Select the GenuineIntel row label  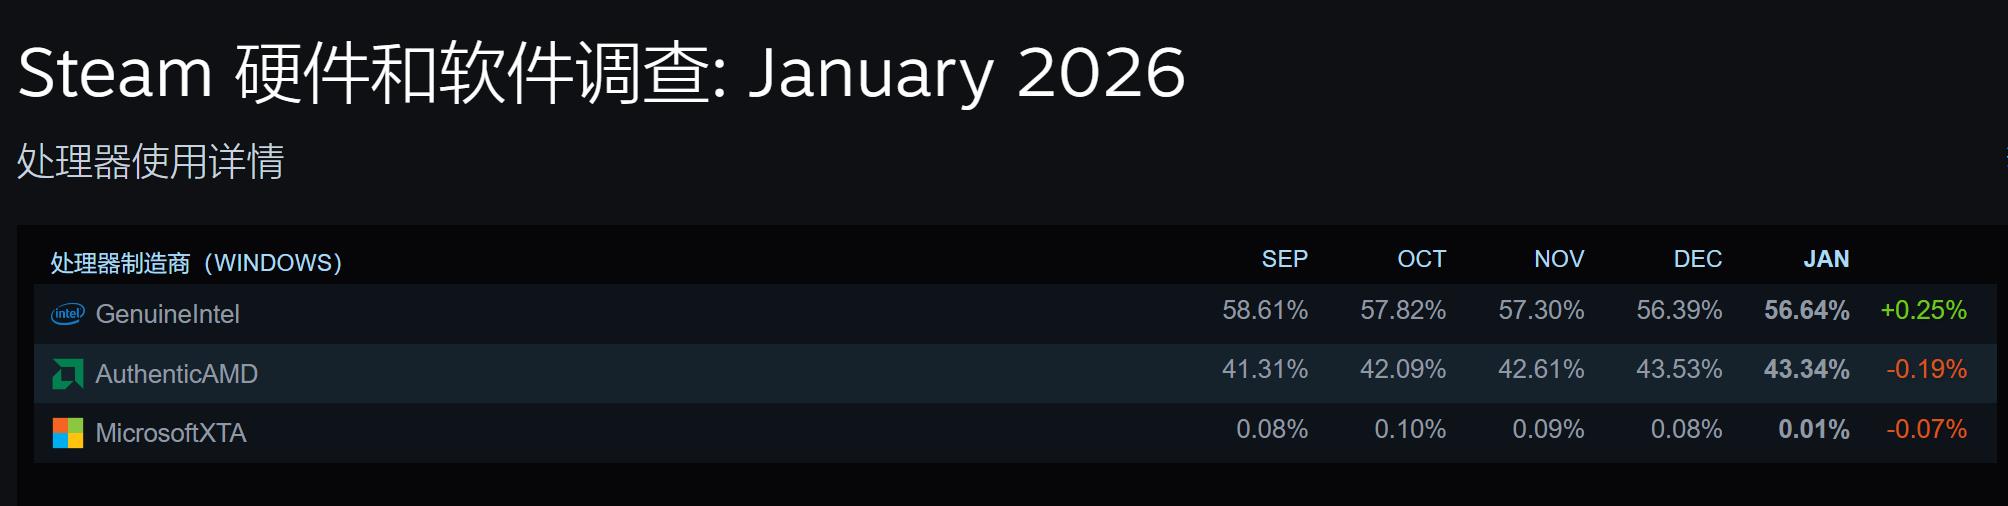click(167, 314)
